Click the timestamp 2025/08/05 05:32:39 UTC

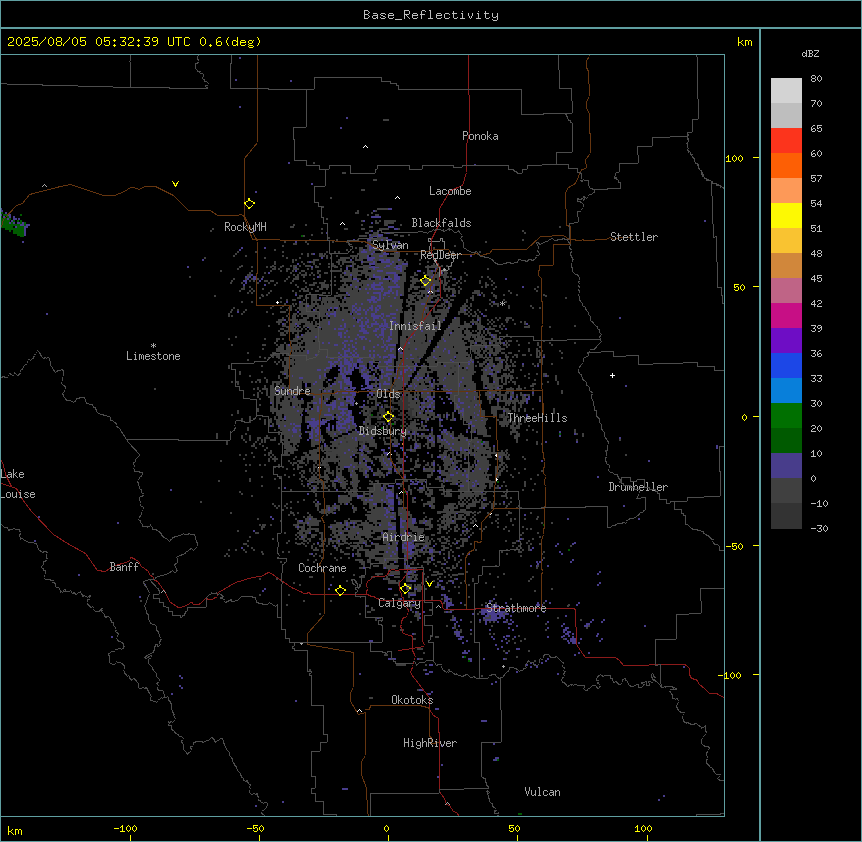[x=99, y=42]
